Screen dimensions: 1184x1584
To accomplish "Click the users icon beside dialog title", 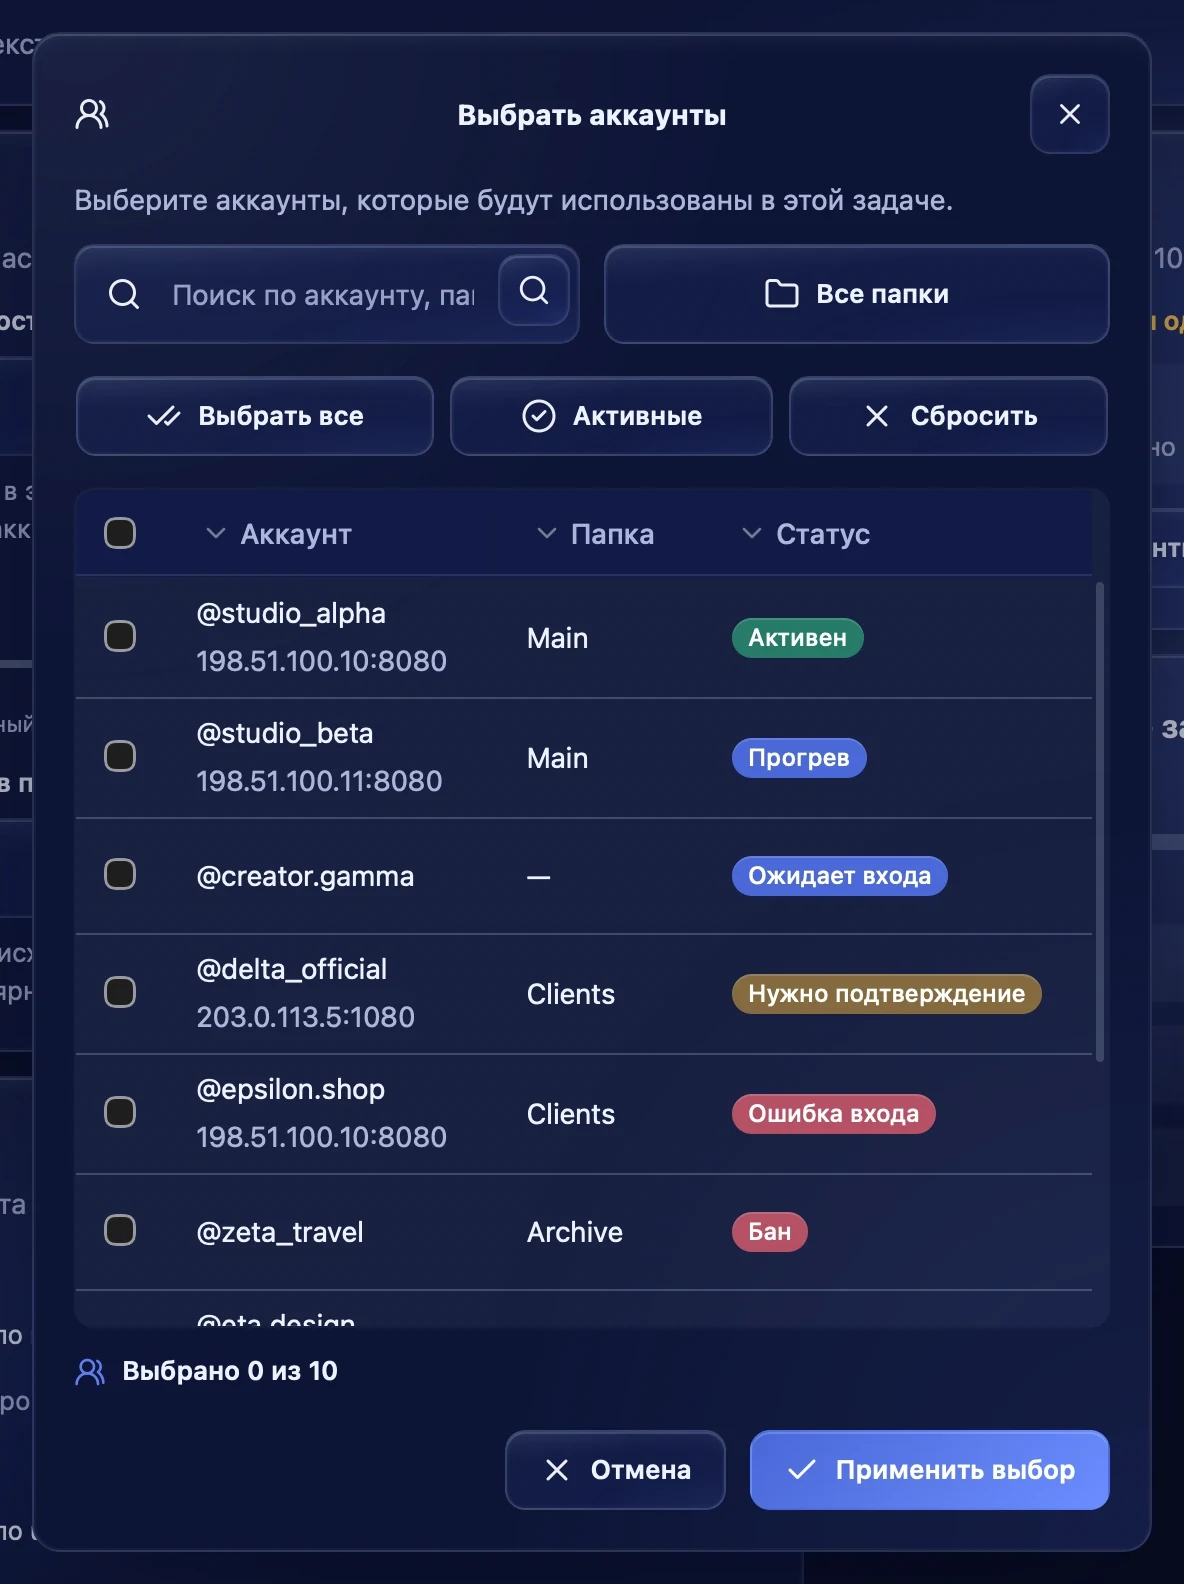I will click(x=92, y=115).
